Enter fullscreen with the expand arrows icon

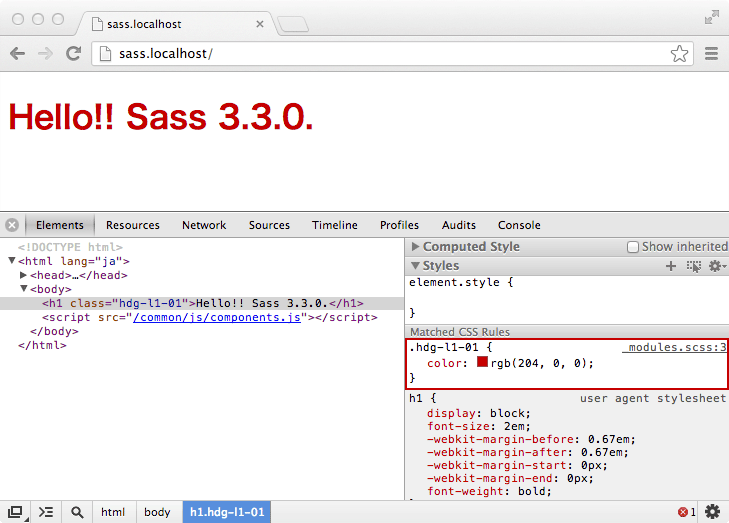[711, 18]
